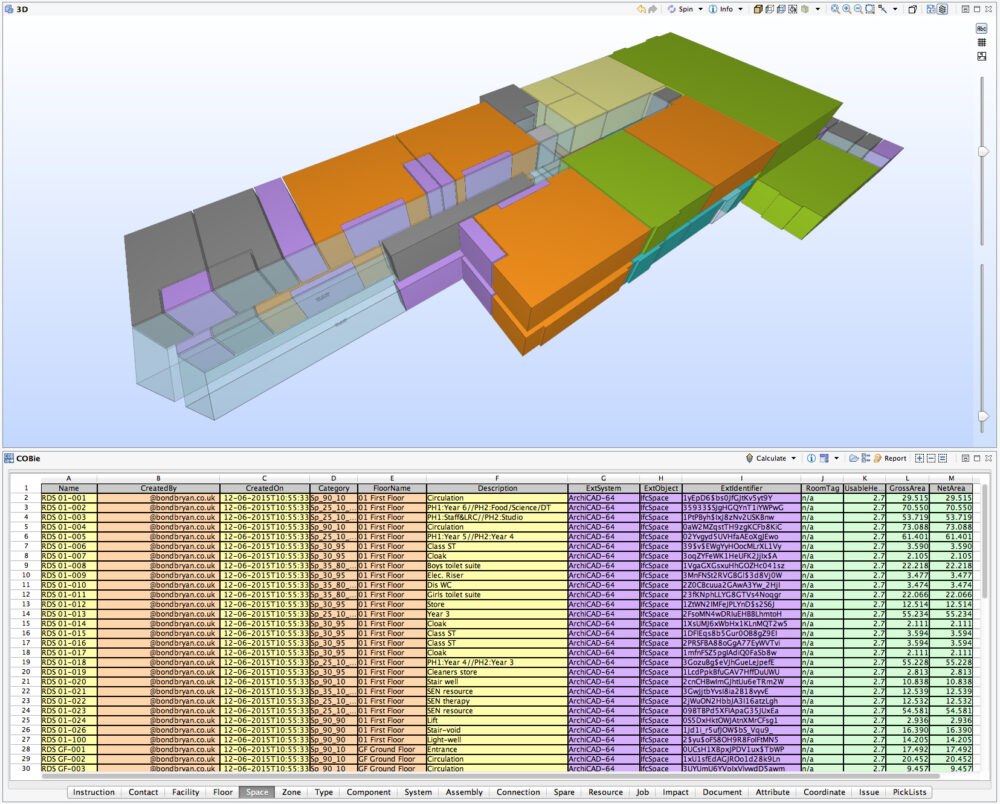The width and height of the screenshot is (1000, 804).
Task: Click the Info tool in 3D toolbar
Action: 721,10
